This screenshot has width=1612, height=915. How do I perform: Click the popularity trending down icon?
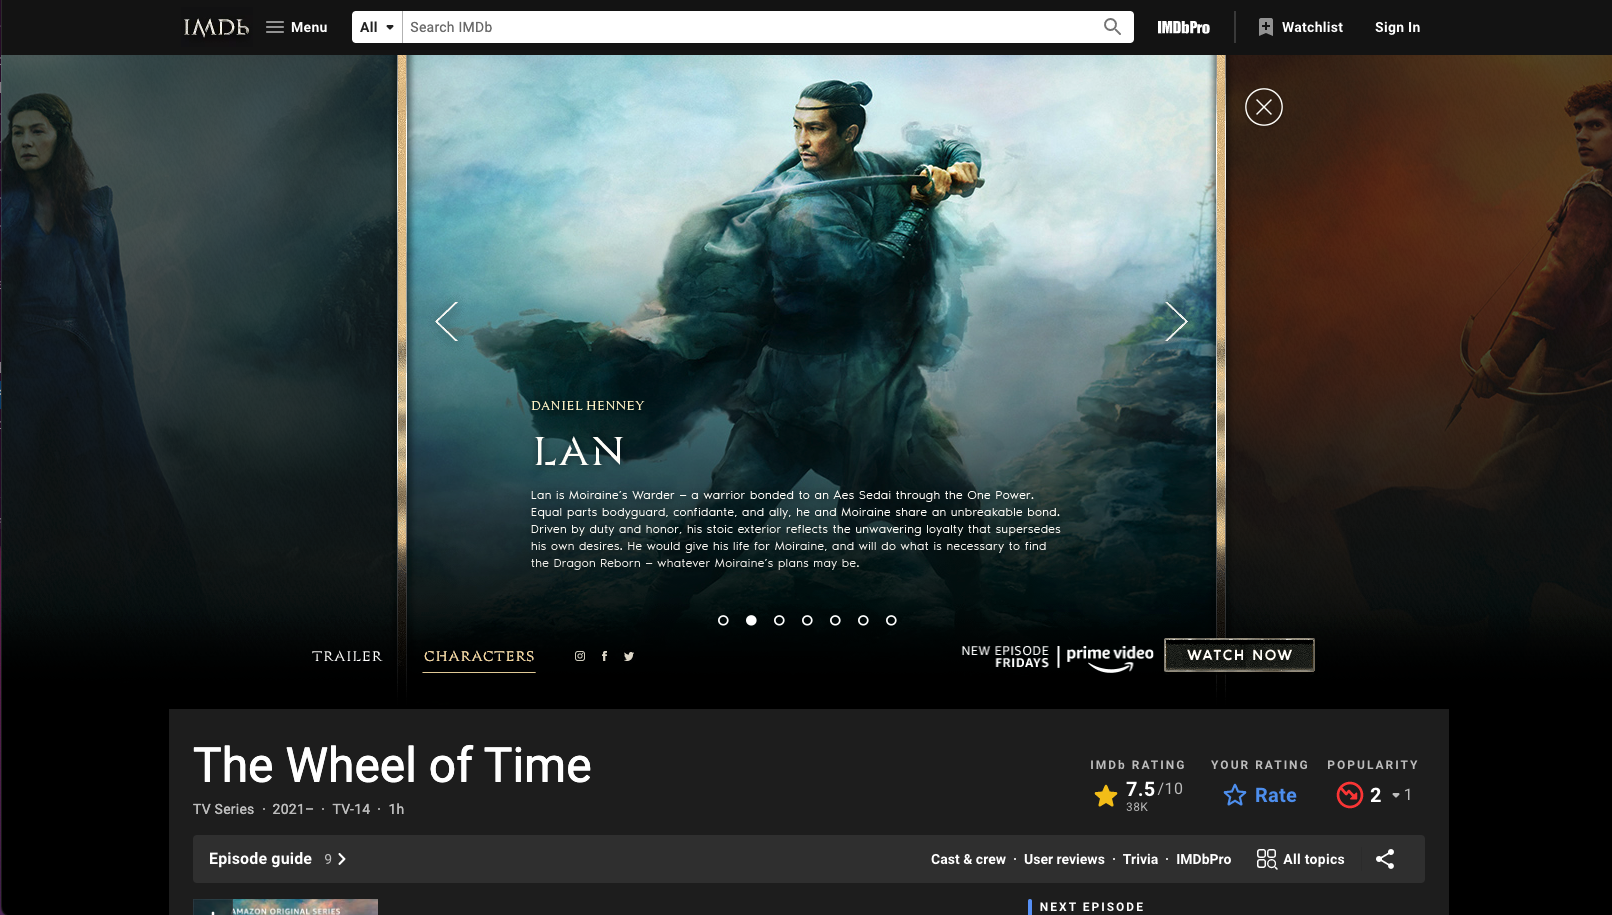(1350, 795)
